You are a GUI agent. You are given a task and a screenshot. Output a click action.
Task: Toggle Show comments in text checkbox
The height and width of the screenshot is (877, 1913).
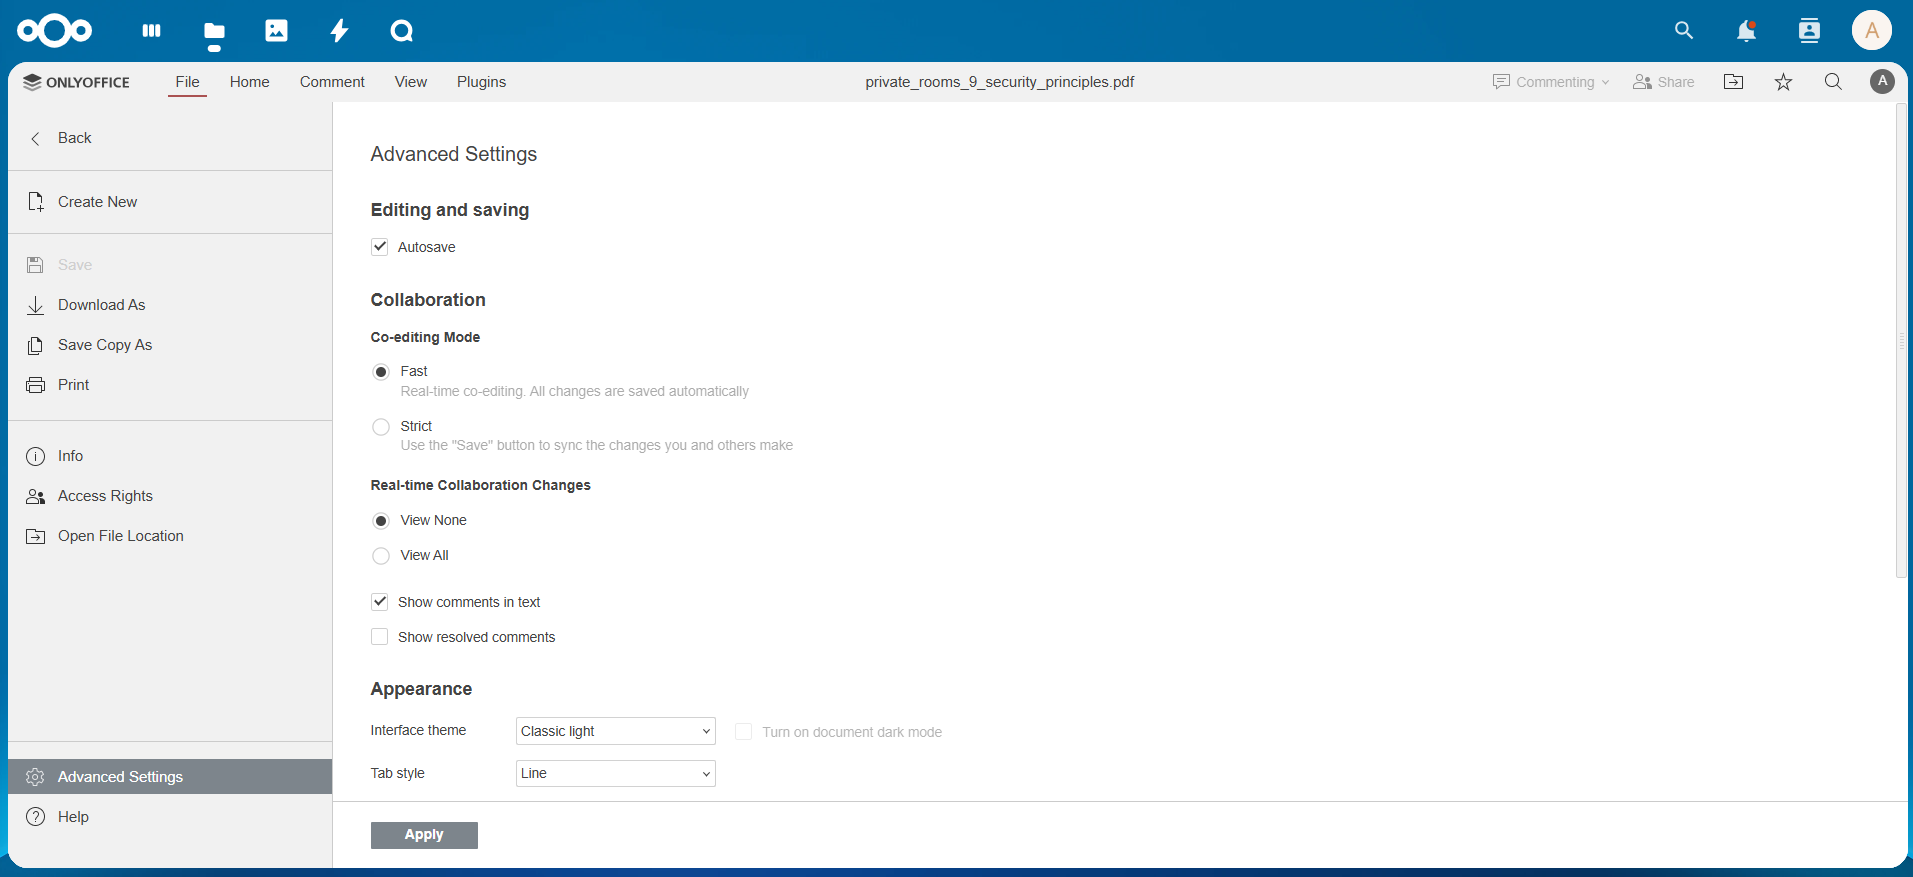[380, 602]
